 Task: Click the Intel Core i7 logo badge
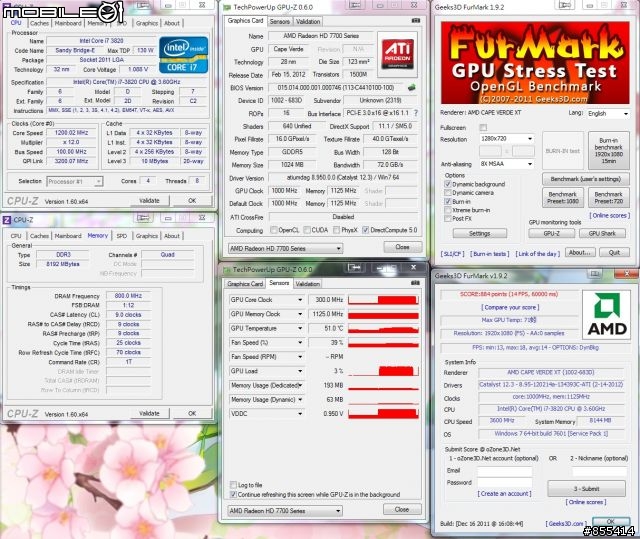(183, 55)
